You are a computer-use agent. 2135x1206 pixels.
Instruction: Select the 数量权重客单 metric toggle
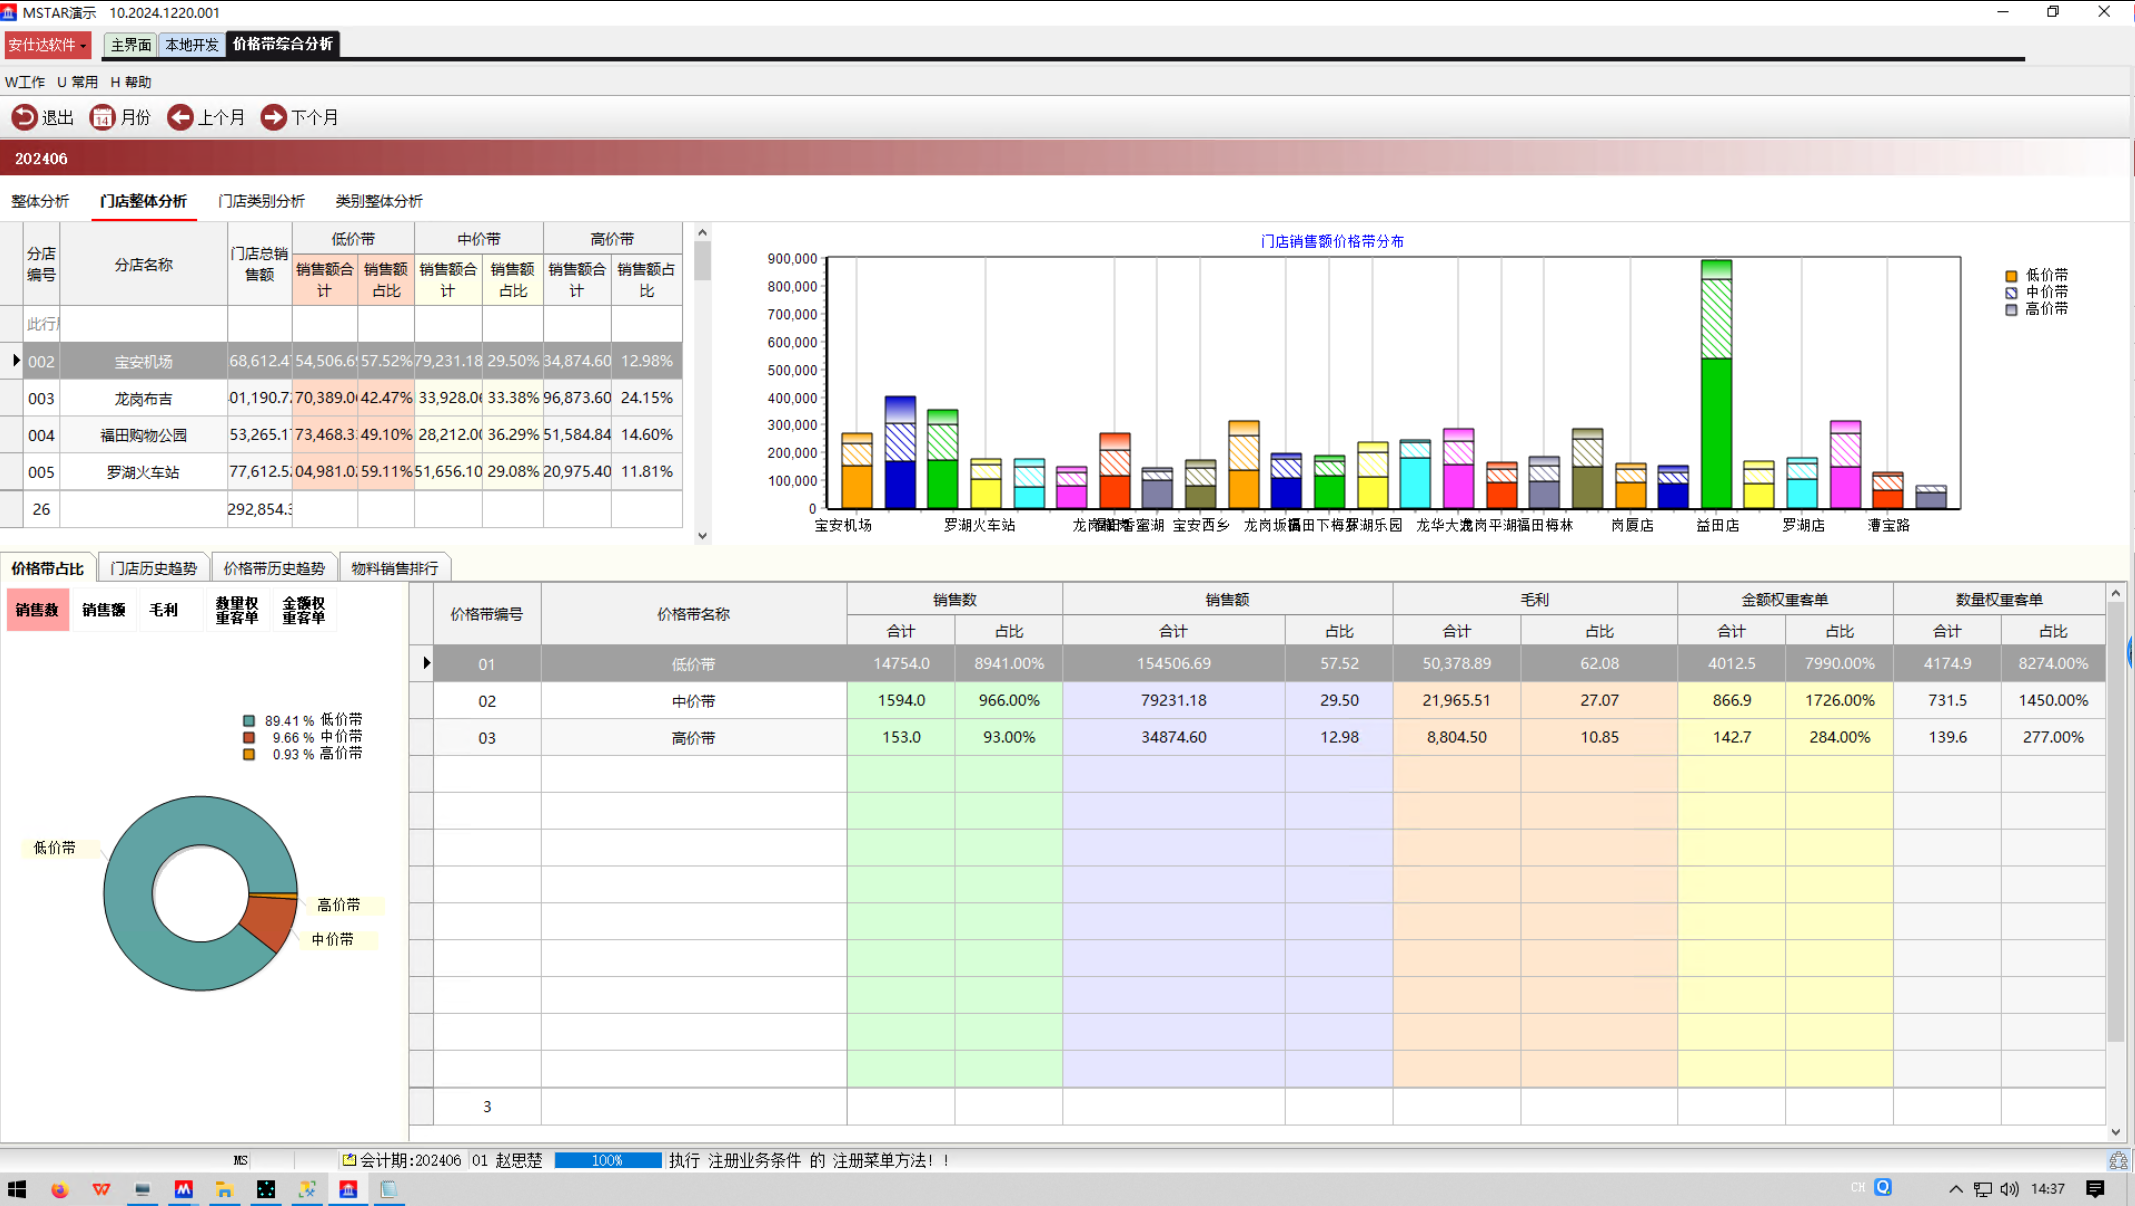point(236,610)
